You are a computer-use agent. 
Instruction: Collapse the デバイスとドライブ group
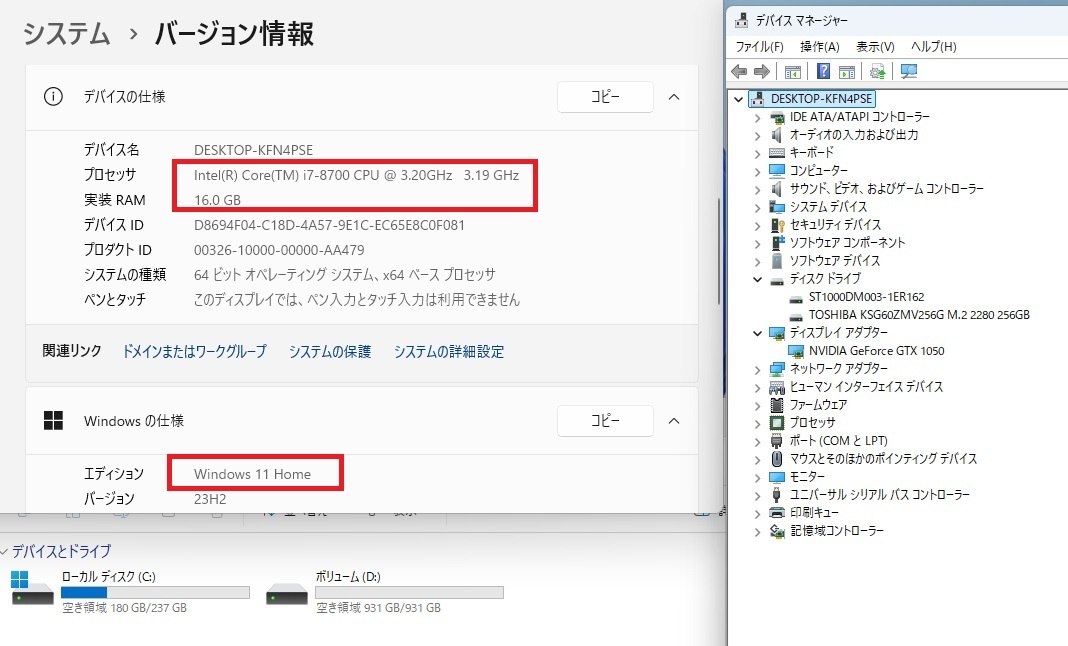click(4, 551)
